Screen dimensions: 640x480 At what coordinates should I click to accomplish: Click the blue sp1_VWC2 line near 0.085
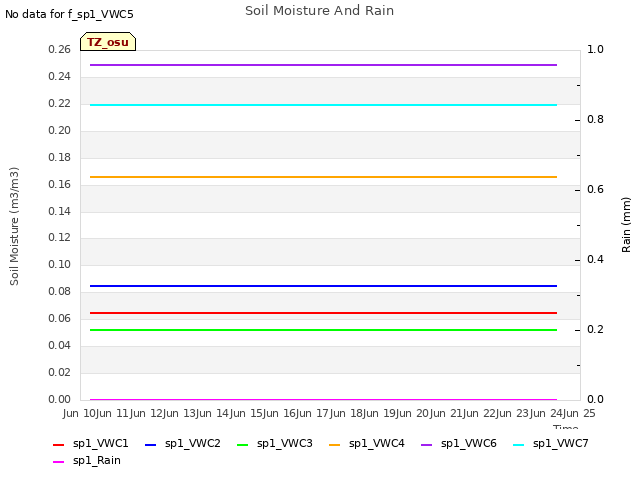coord(323,286)
